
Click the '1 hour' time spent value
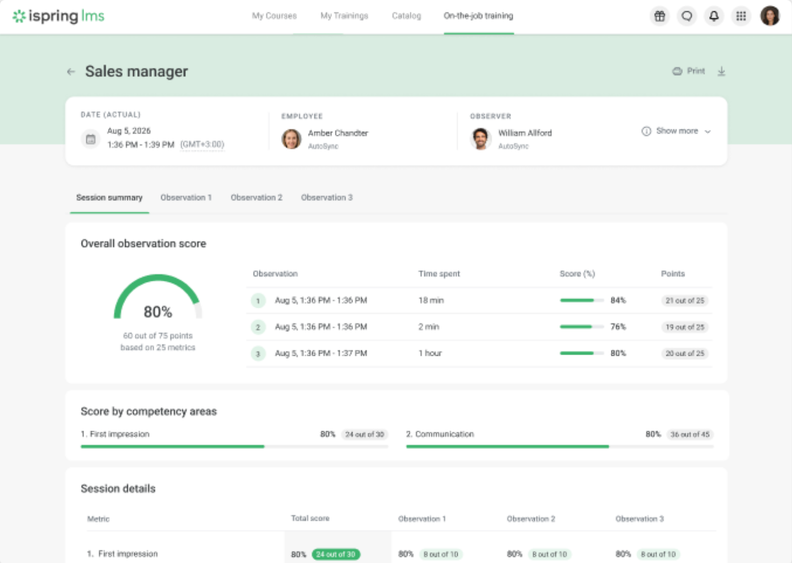(430, 353)
